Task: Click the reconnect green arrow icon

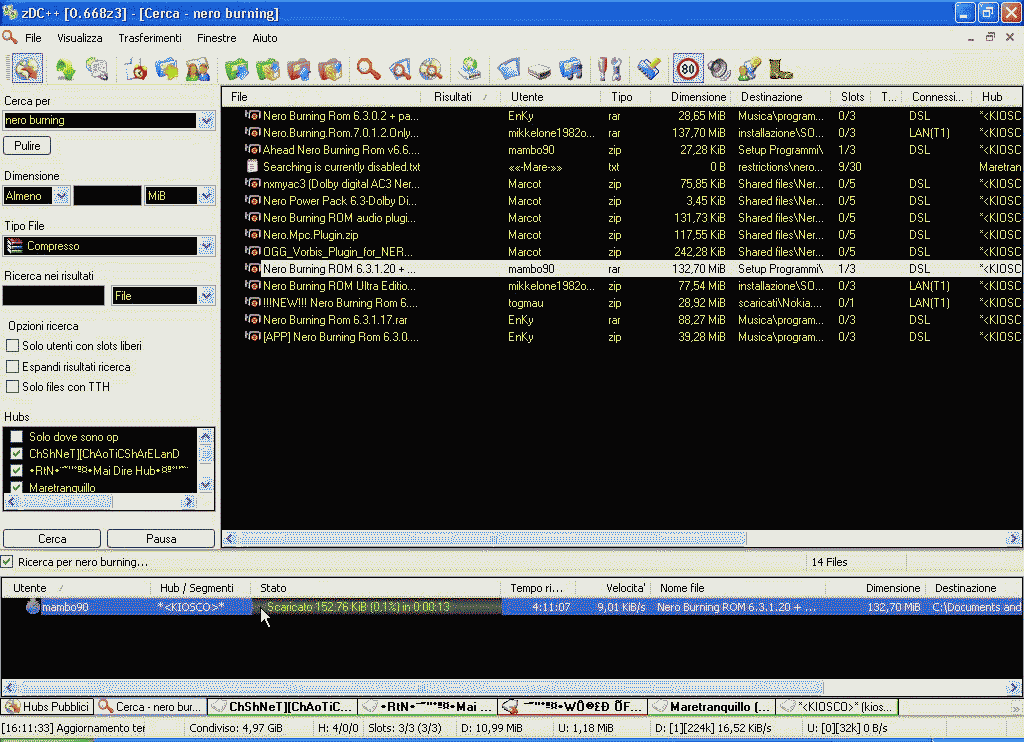Action: [x=66, y=69]
